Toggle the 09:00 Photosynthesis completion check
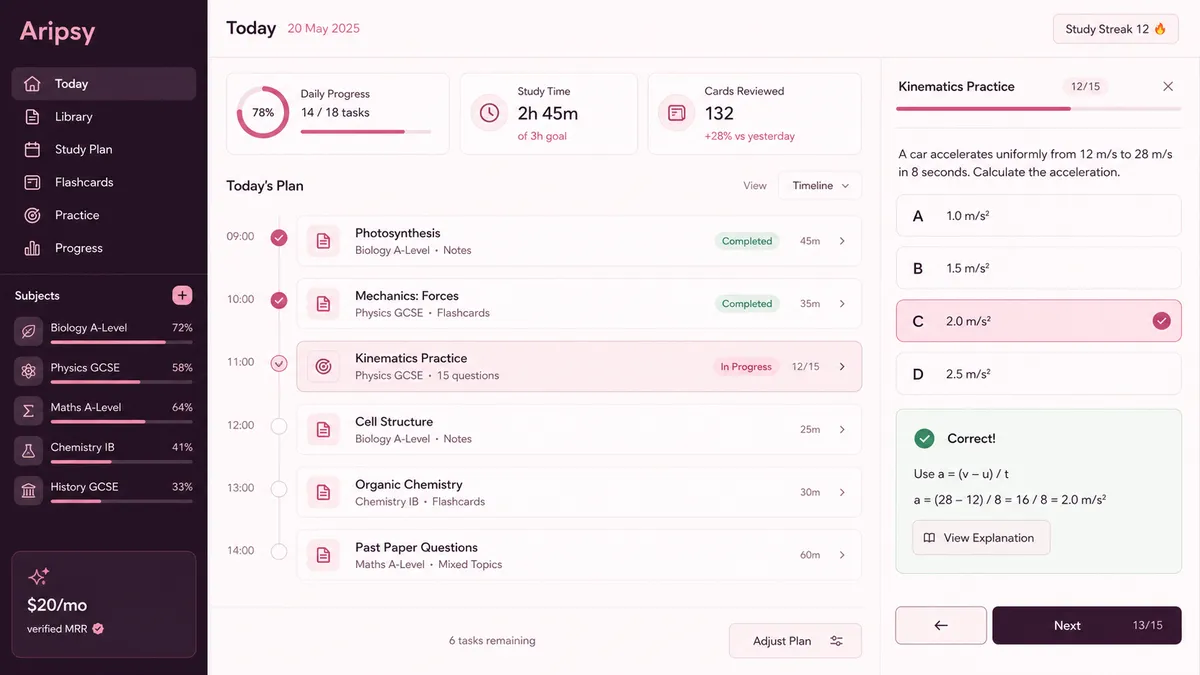Viewport: 1200px width, 675px height. (279, 238)
